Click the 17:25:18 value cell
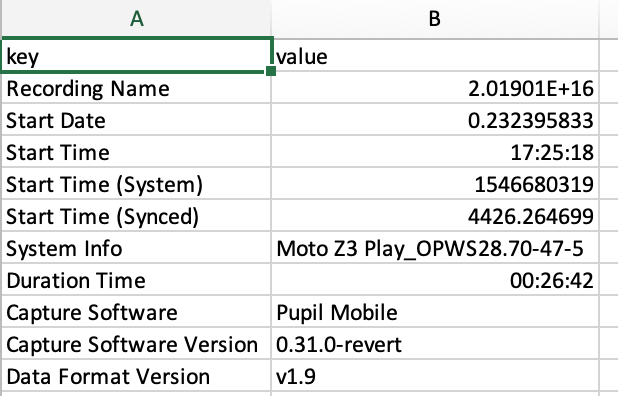This screenshot has height=396, width=618. click(435, 152)
